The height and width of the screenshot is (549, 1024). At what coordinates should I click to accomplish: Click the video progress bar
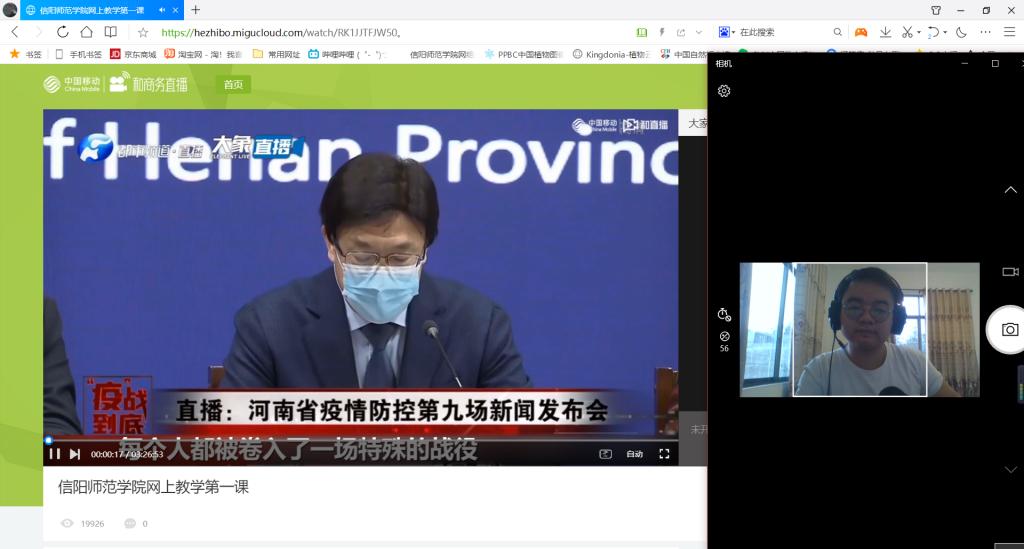(x=360, y=440)
